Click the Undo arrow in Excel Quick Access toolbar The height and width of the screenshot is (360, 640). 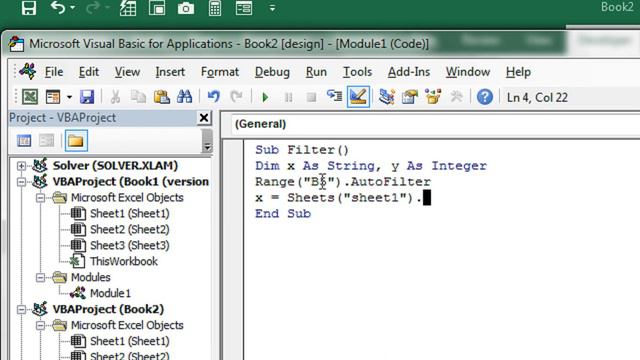[x=58, y=7]
